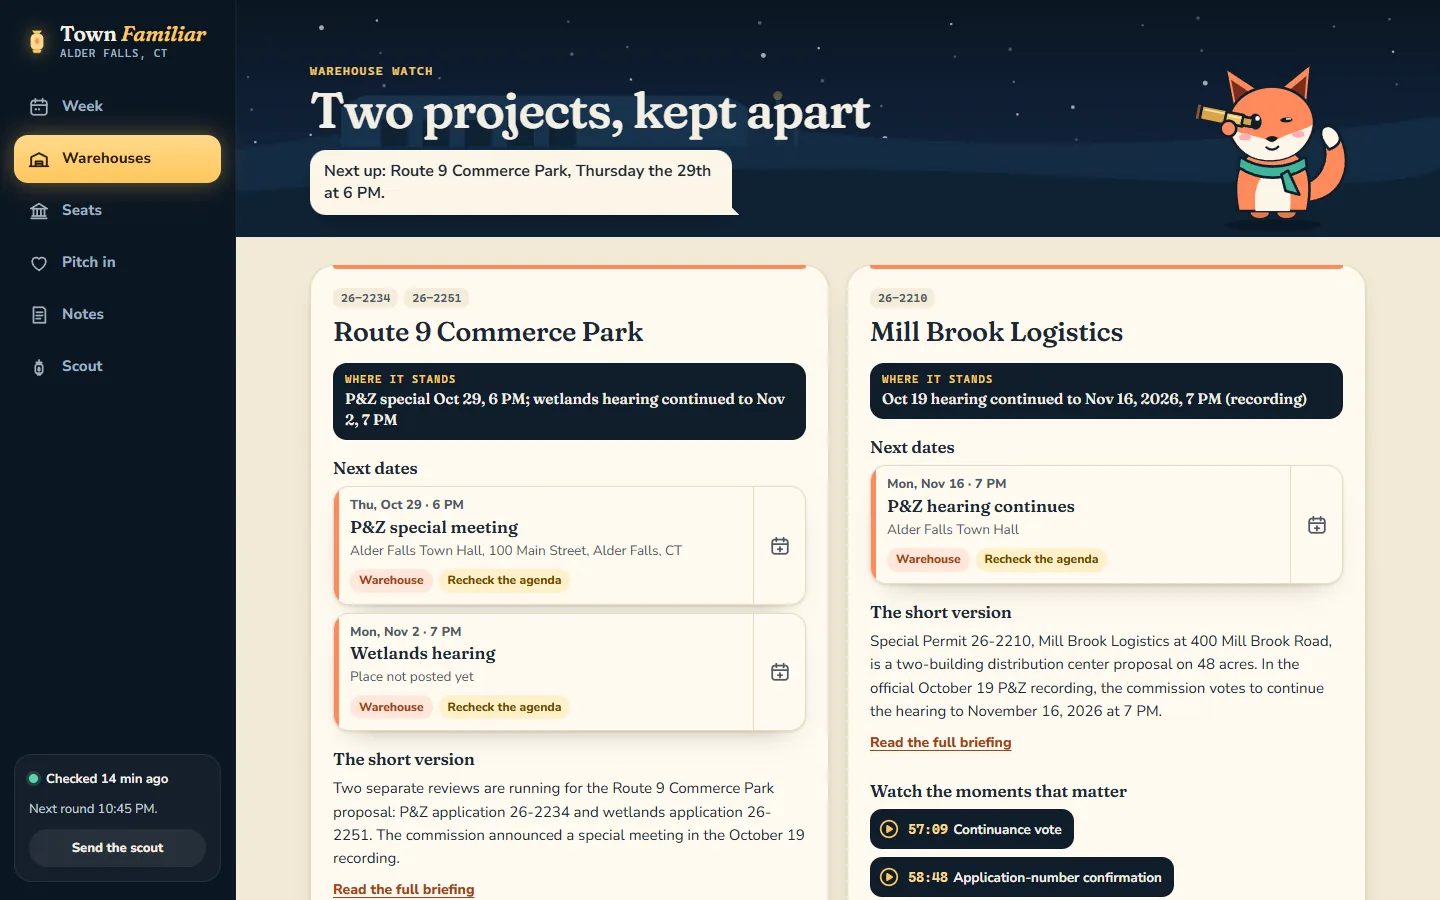This screenshot has width=1440, height=900.
Task: Open the Notes page
Action: point(117,315)
